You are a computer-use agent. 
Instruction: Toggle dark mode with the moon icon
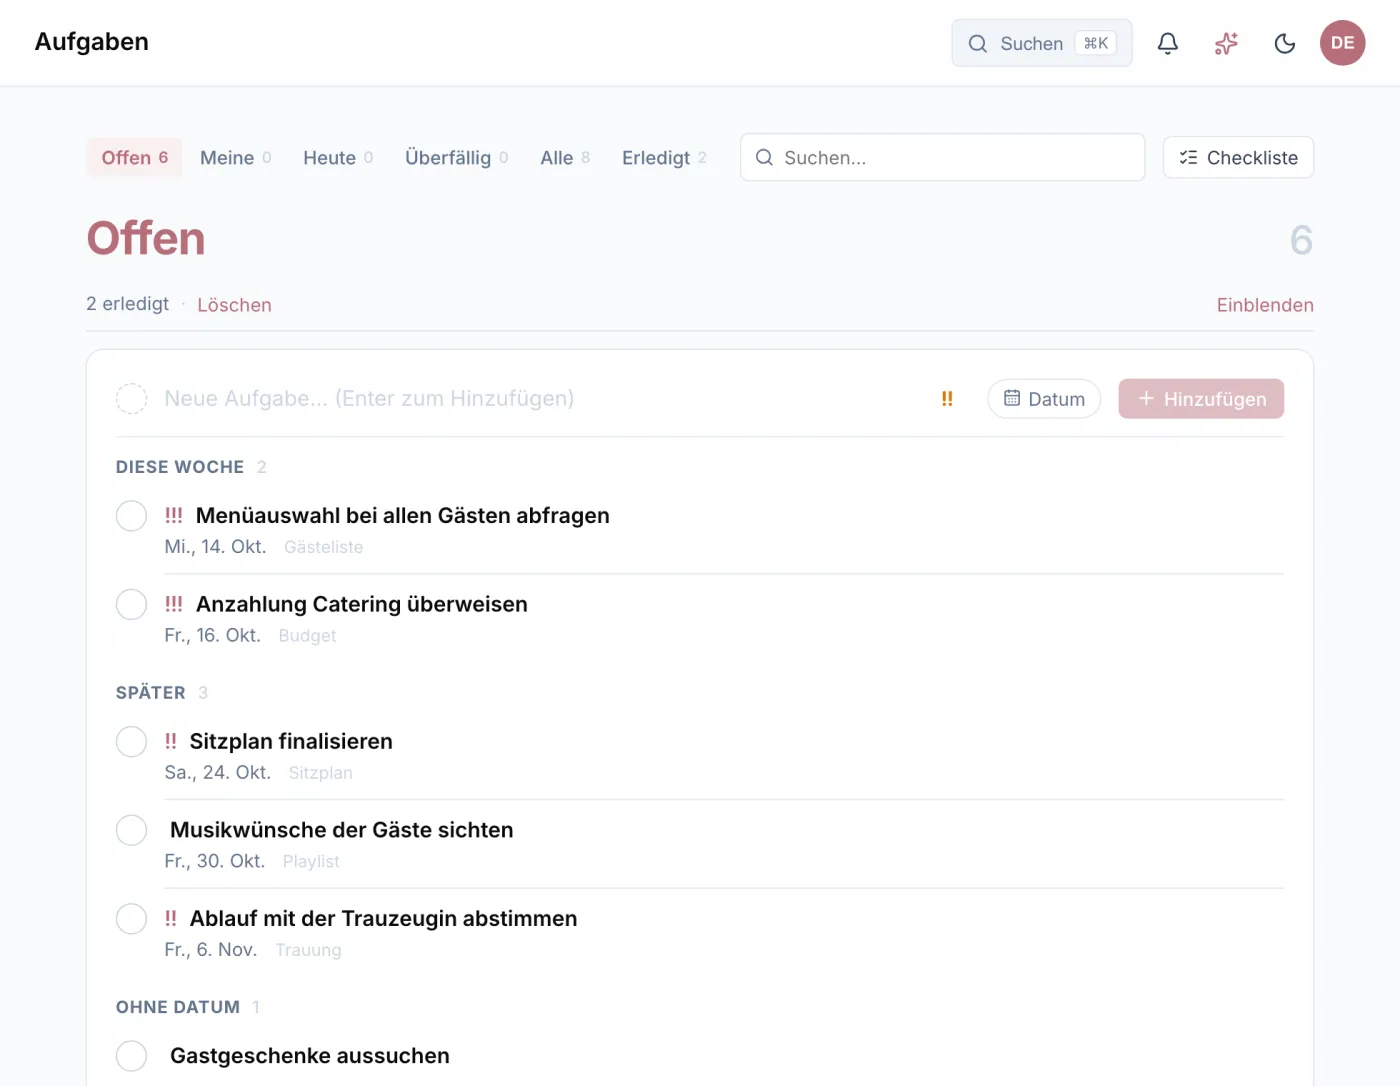pos(1285,43)
